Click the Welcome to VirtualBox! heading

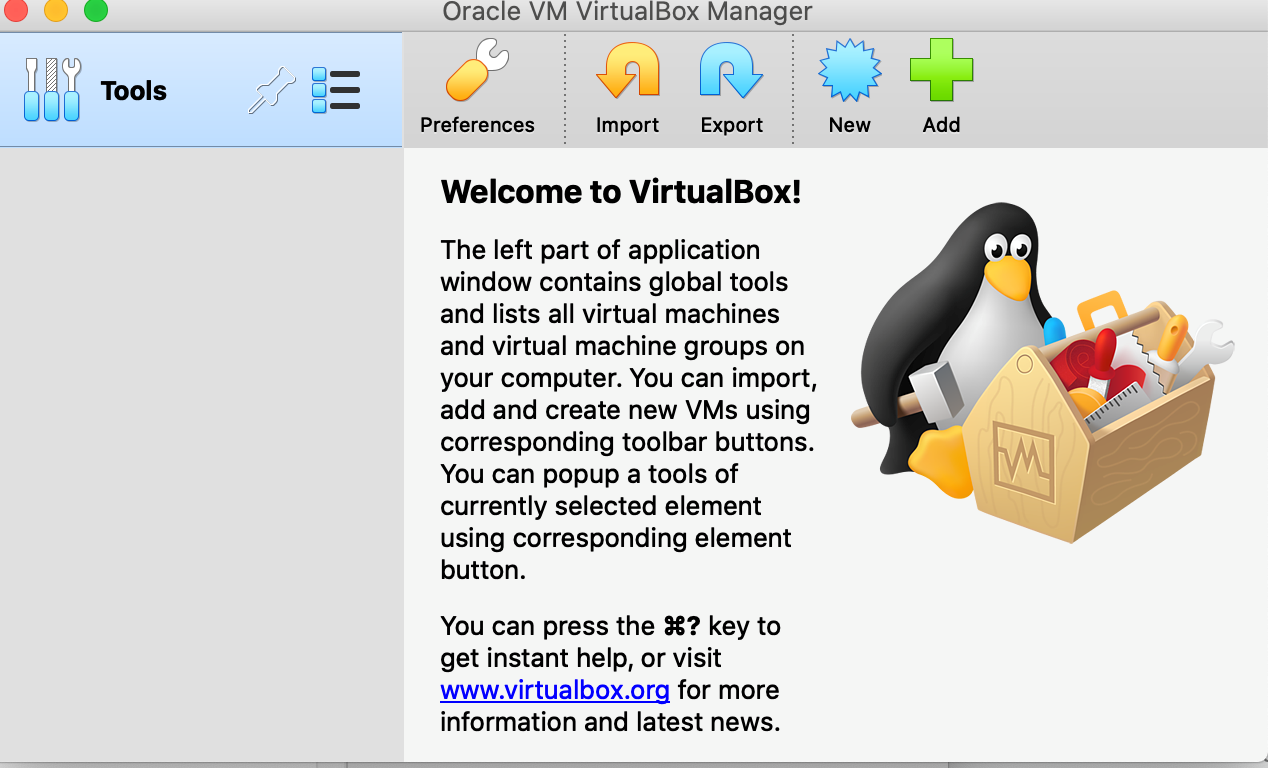pos(621,192)
